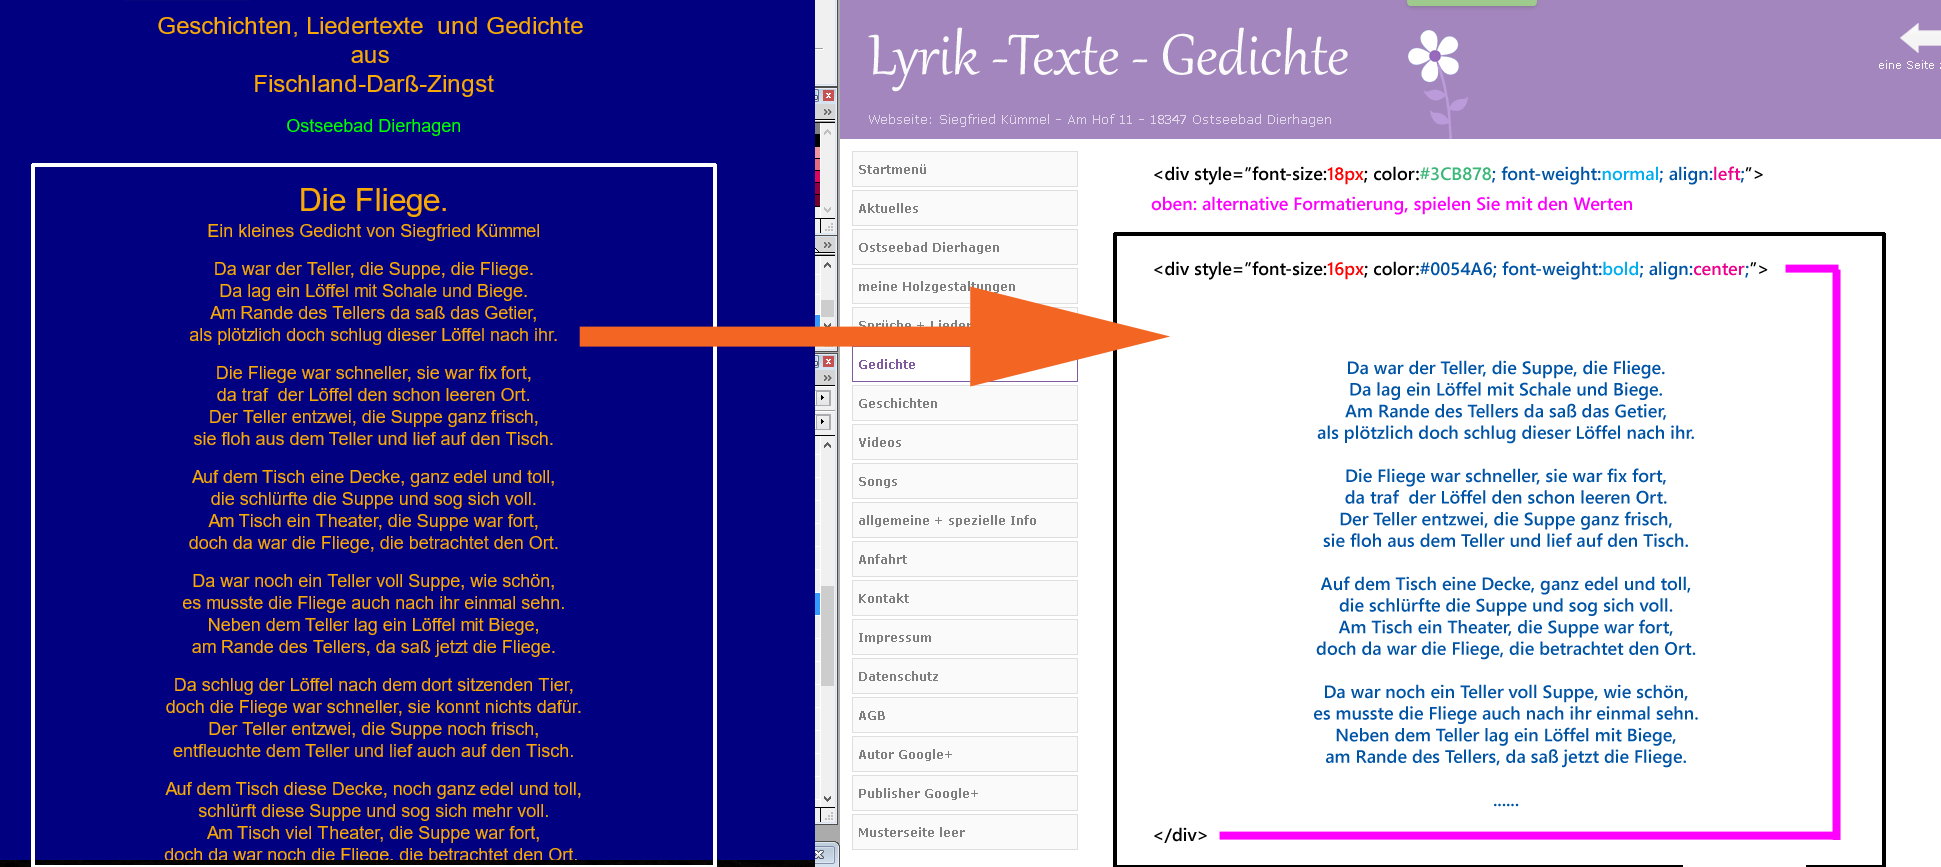
Task: Open the Impressum page
Action: [x=964, y=637]
